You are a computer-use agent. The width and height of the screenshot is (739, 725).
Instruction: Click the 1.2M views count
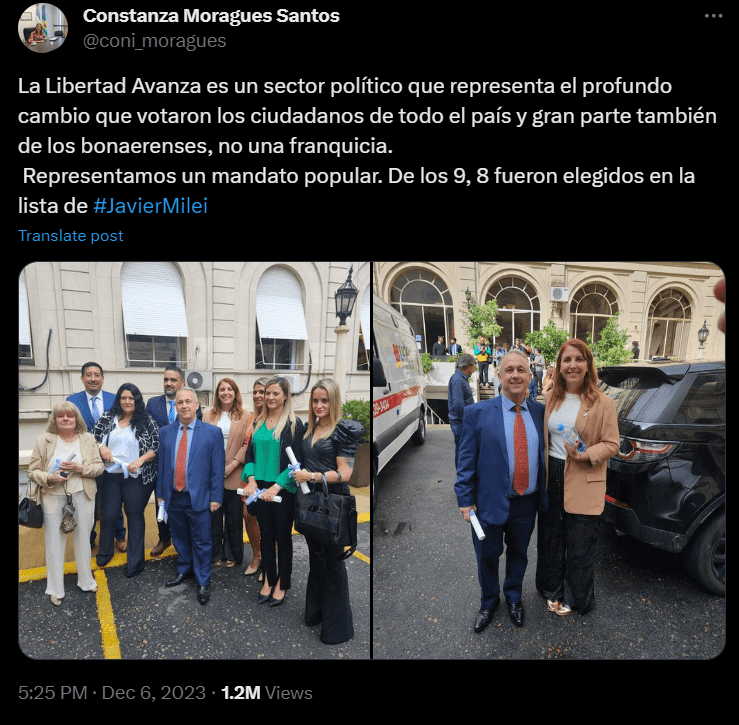240,693
